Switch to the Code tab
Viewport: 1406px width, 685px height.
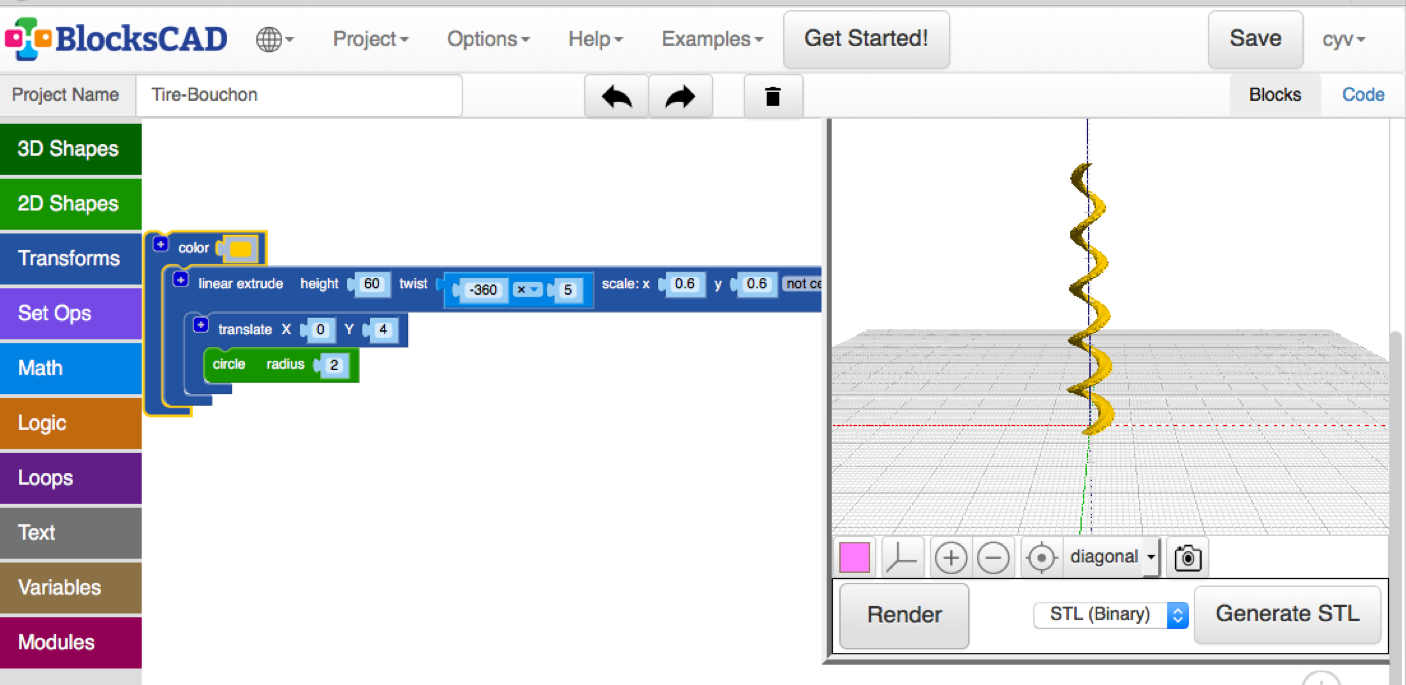point(1362,94)
